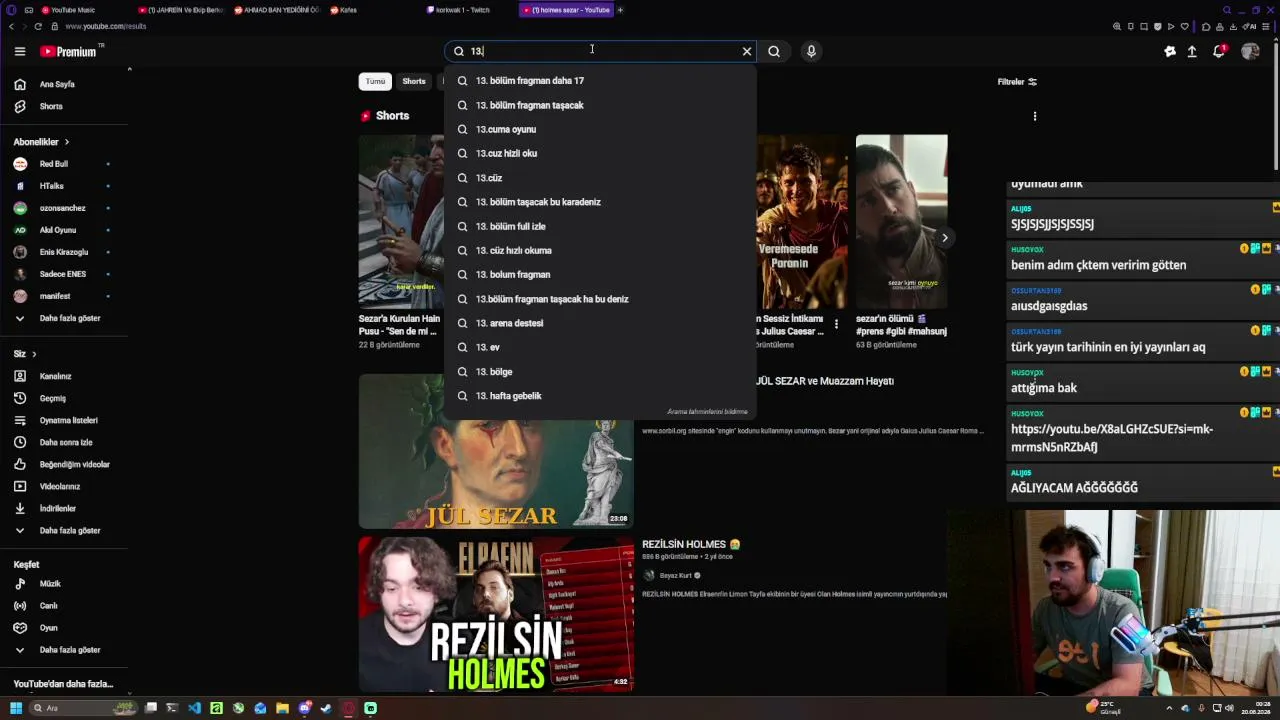Switch to the YouTube Music browser tab
Viewport: 1280px width, 720px height.
tap(72, 10)
